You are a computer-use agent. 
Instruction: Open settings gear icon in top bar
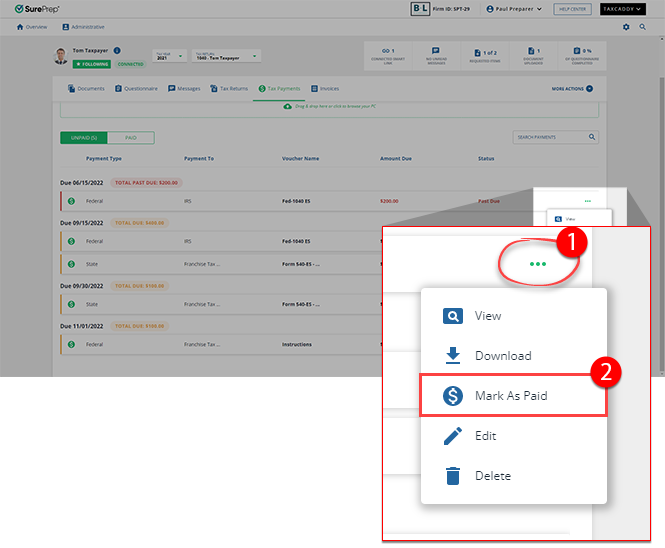[626, 27]
